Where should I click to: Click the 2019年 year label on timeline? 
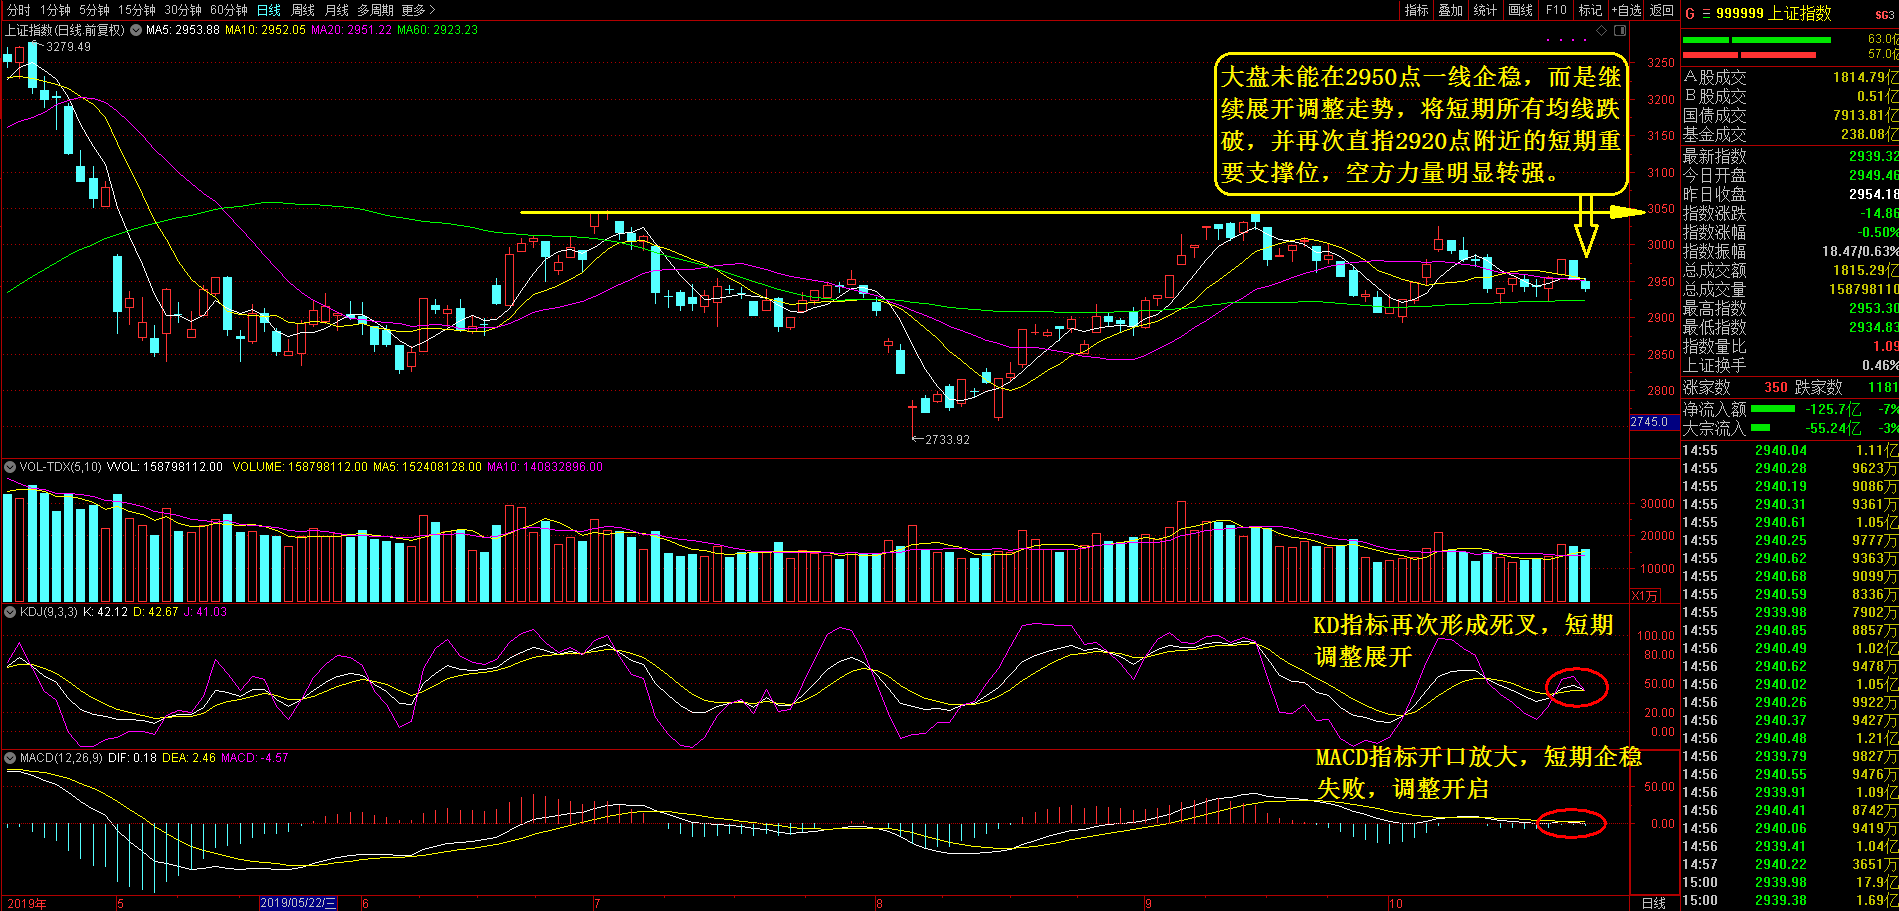click(26, 903)
